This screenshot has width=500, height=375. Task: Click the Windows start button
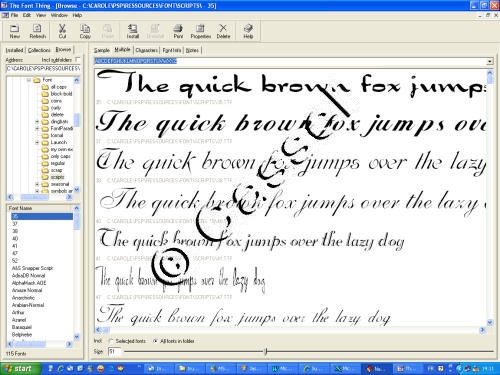tap(21, 368)
